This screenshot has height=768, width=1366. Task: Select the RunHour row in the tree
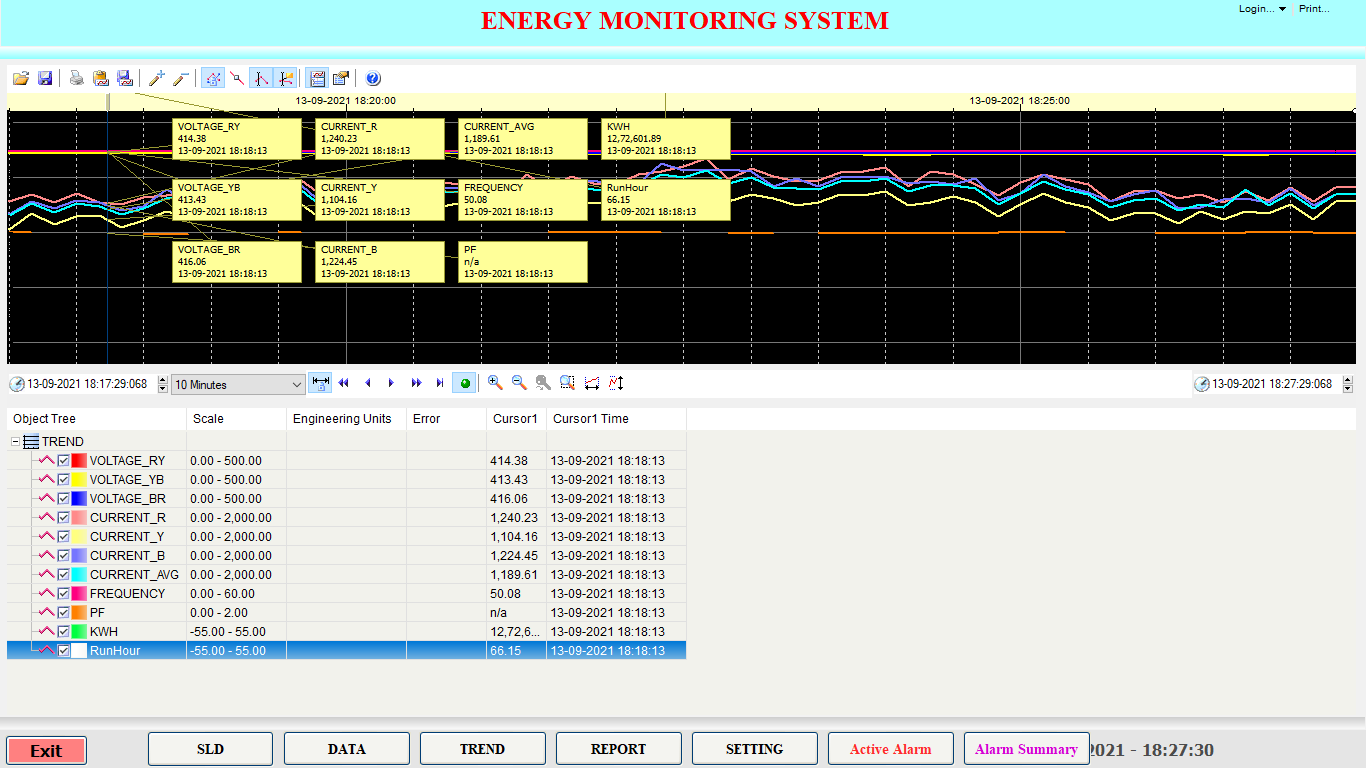[x=346, y=651]
